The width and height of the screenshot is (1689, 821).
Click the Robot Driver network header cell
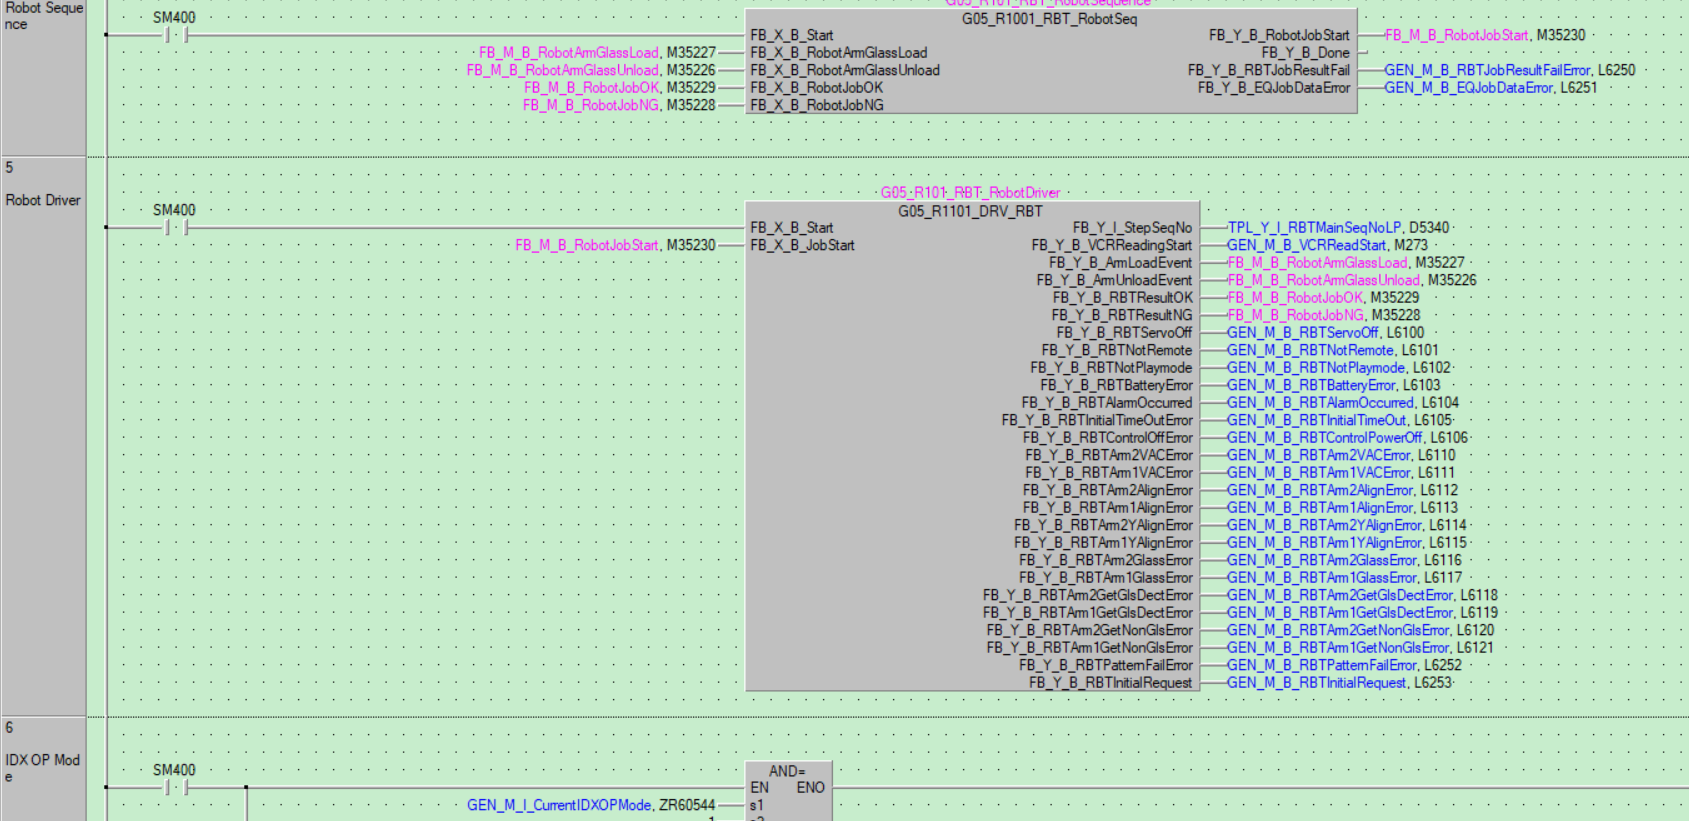point(43,200)
